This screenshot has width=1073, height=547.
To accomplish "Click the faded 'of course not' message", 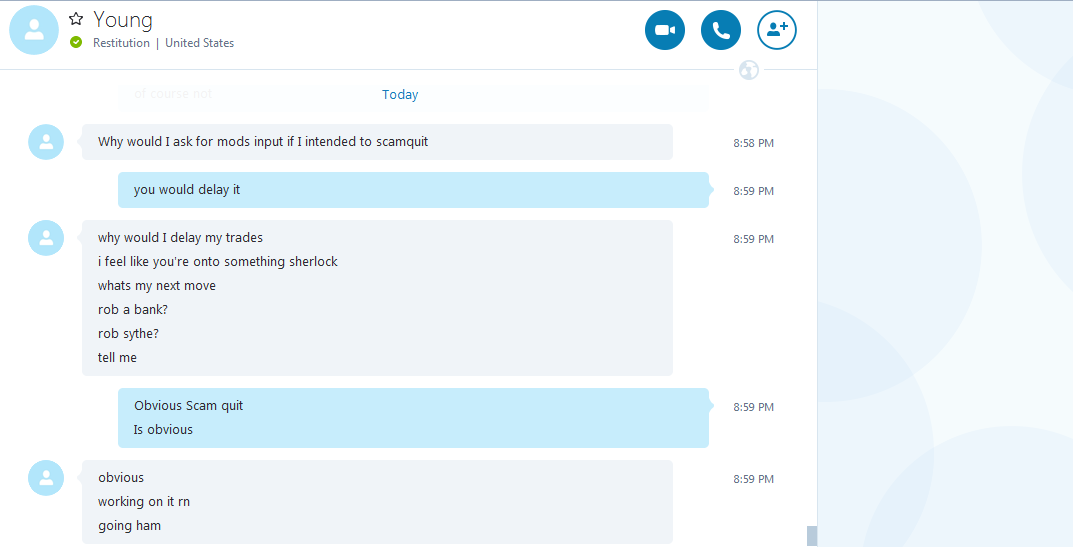I will click(173, 94).
